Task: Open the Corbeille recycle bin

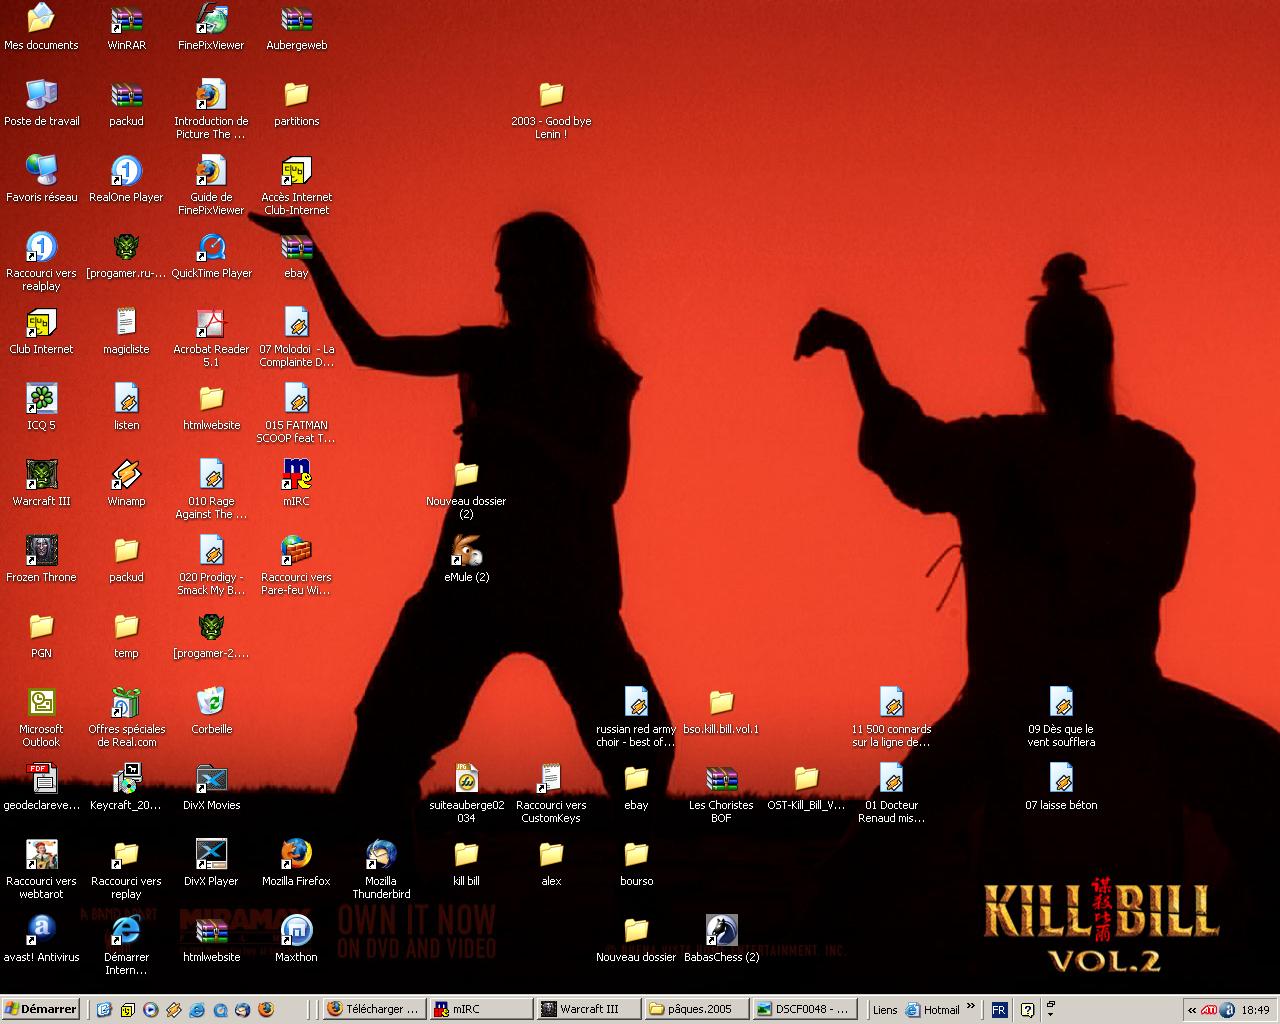Action: click(x=211, y=703)
